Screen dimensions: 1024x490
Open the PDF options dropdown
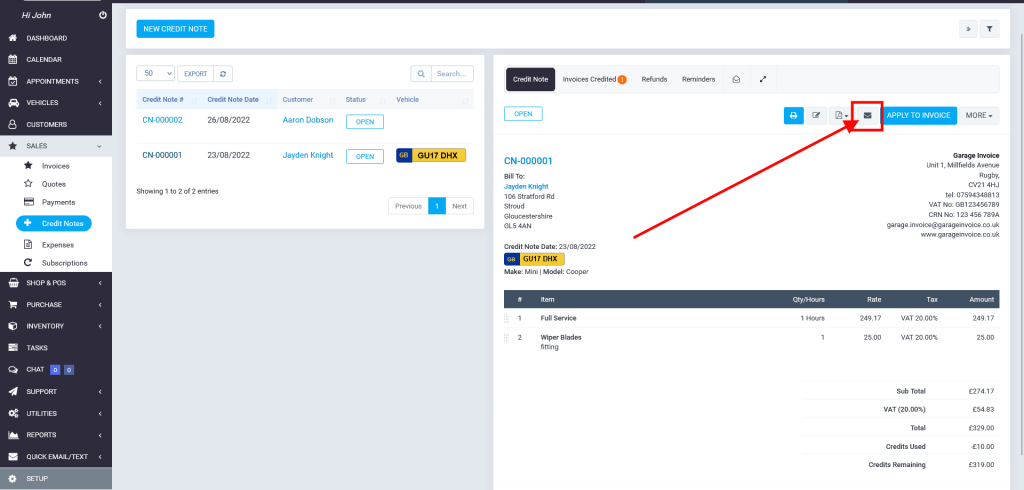[841, 115]
